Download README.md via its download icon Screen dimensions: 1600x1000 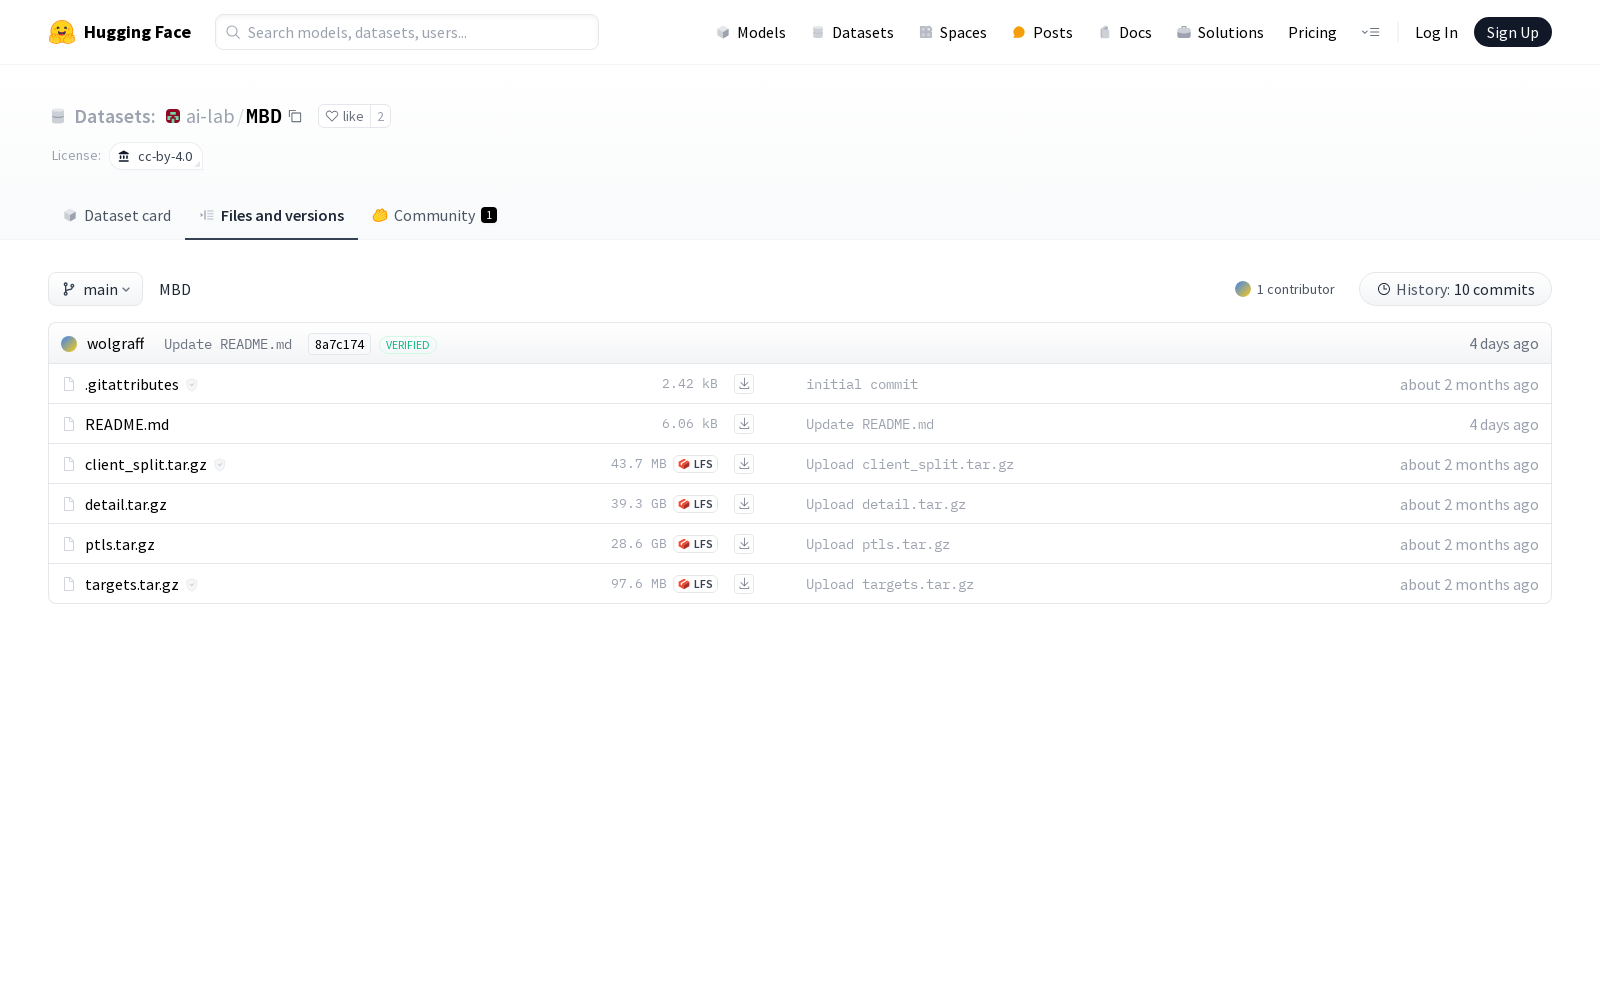[x=744, y=424]
